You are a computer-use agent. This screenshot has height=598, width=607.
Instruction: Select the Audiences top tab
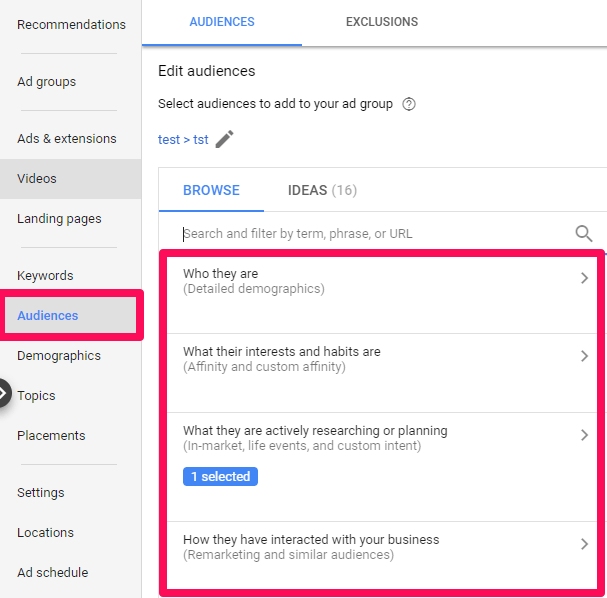point(222,22)
